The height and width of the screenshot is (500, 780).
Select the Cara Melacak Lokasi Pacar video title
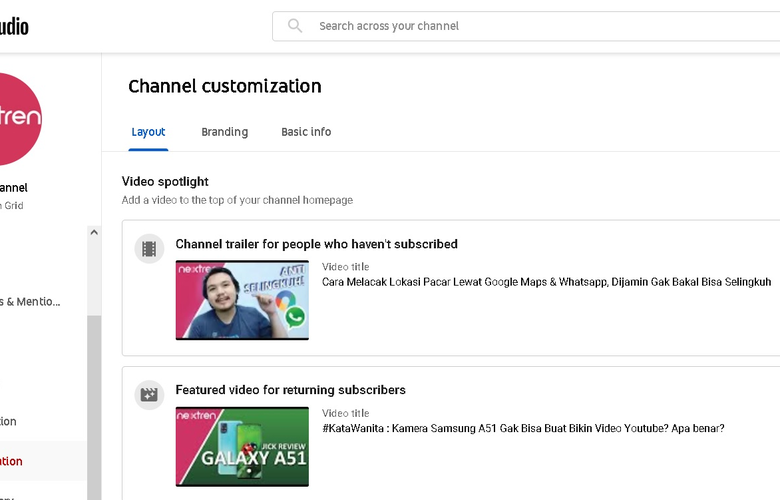[x=546, y=282]
